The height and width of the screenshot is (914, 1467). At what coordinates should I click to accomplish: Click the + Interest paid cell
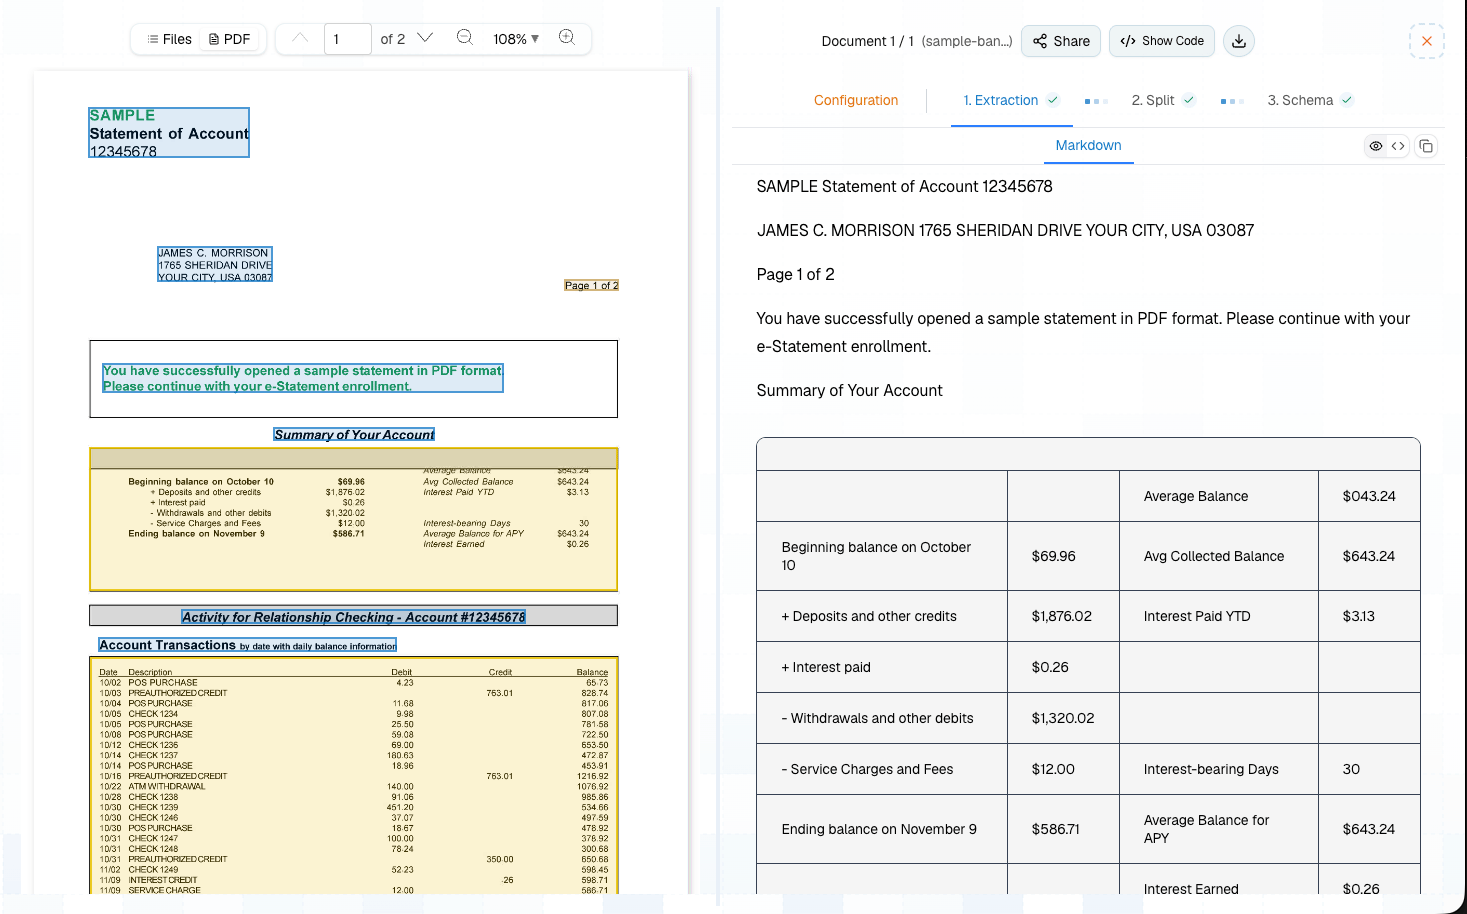point(882,667)
